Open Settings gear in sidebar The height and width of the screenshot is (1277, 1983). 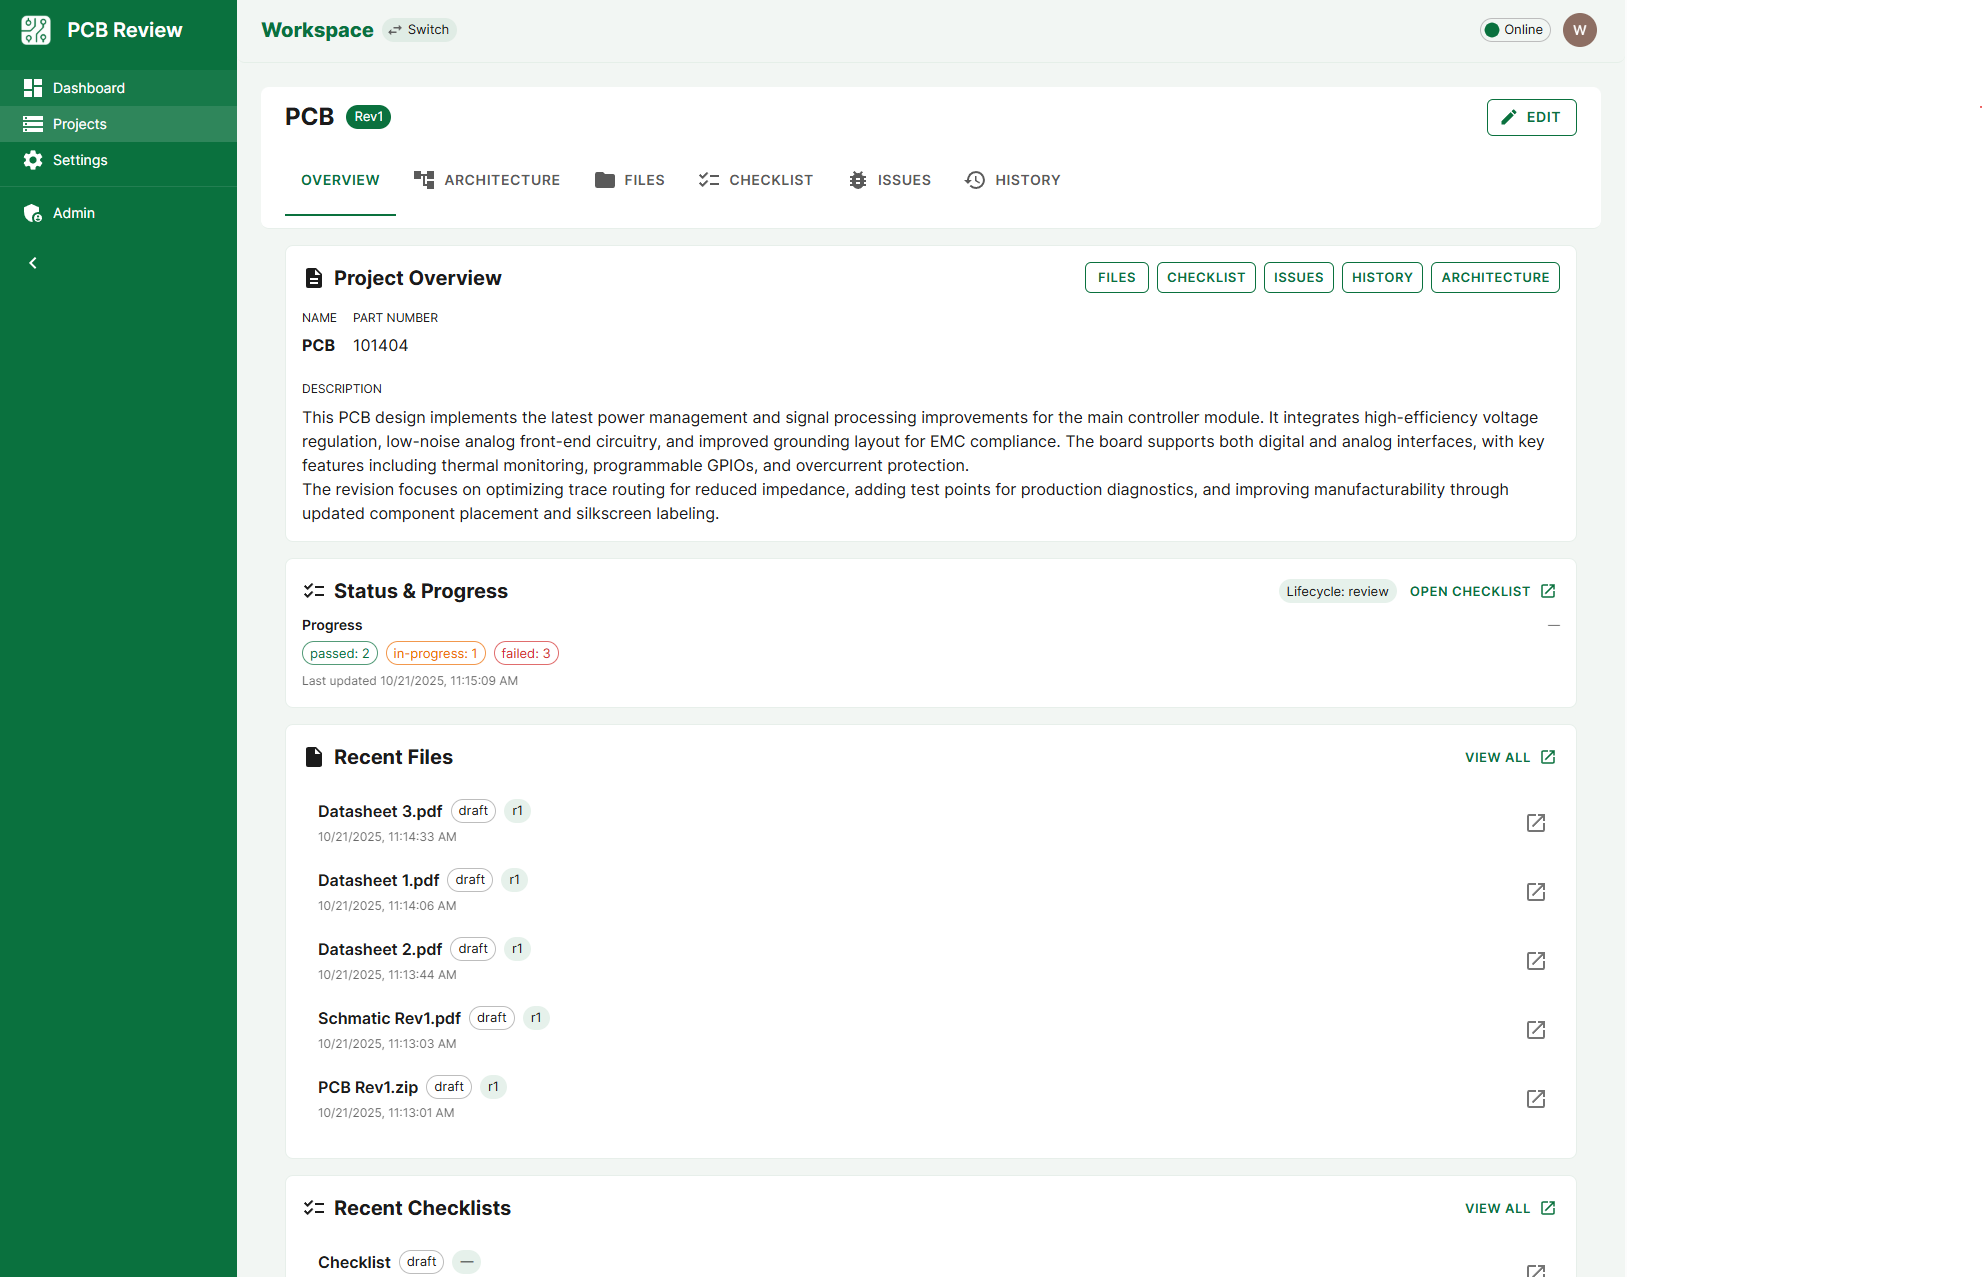click(34, 160)
